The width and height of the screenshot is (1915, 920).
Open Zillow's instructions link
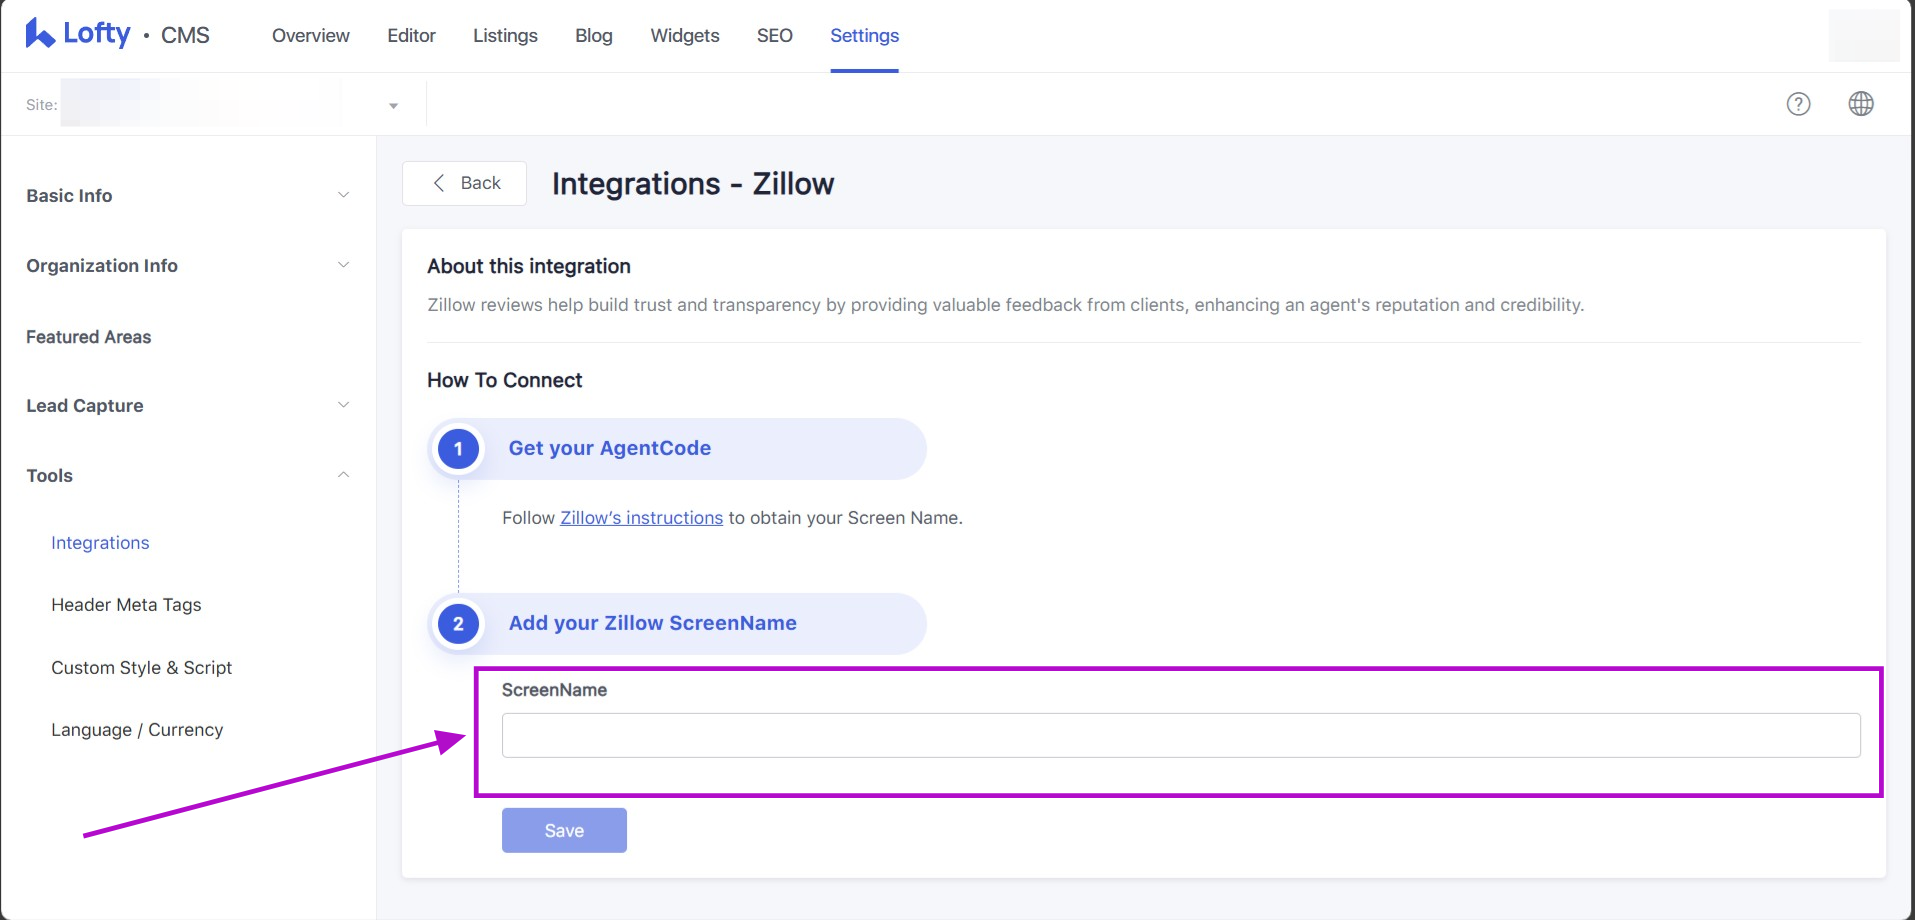pos(641,518)
